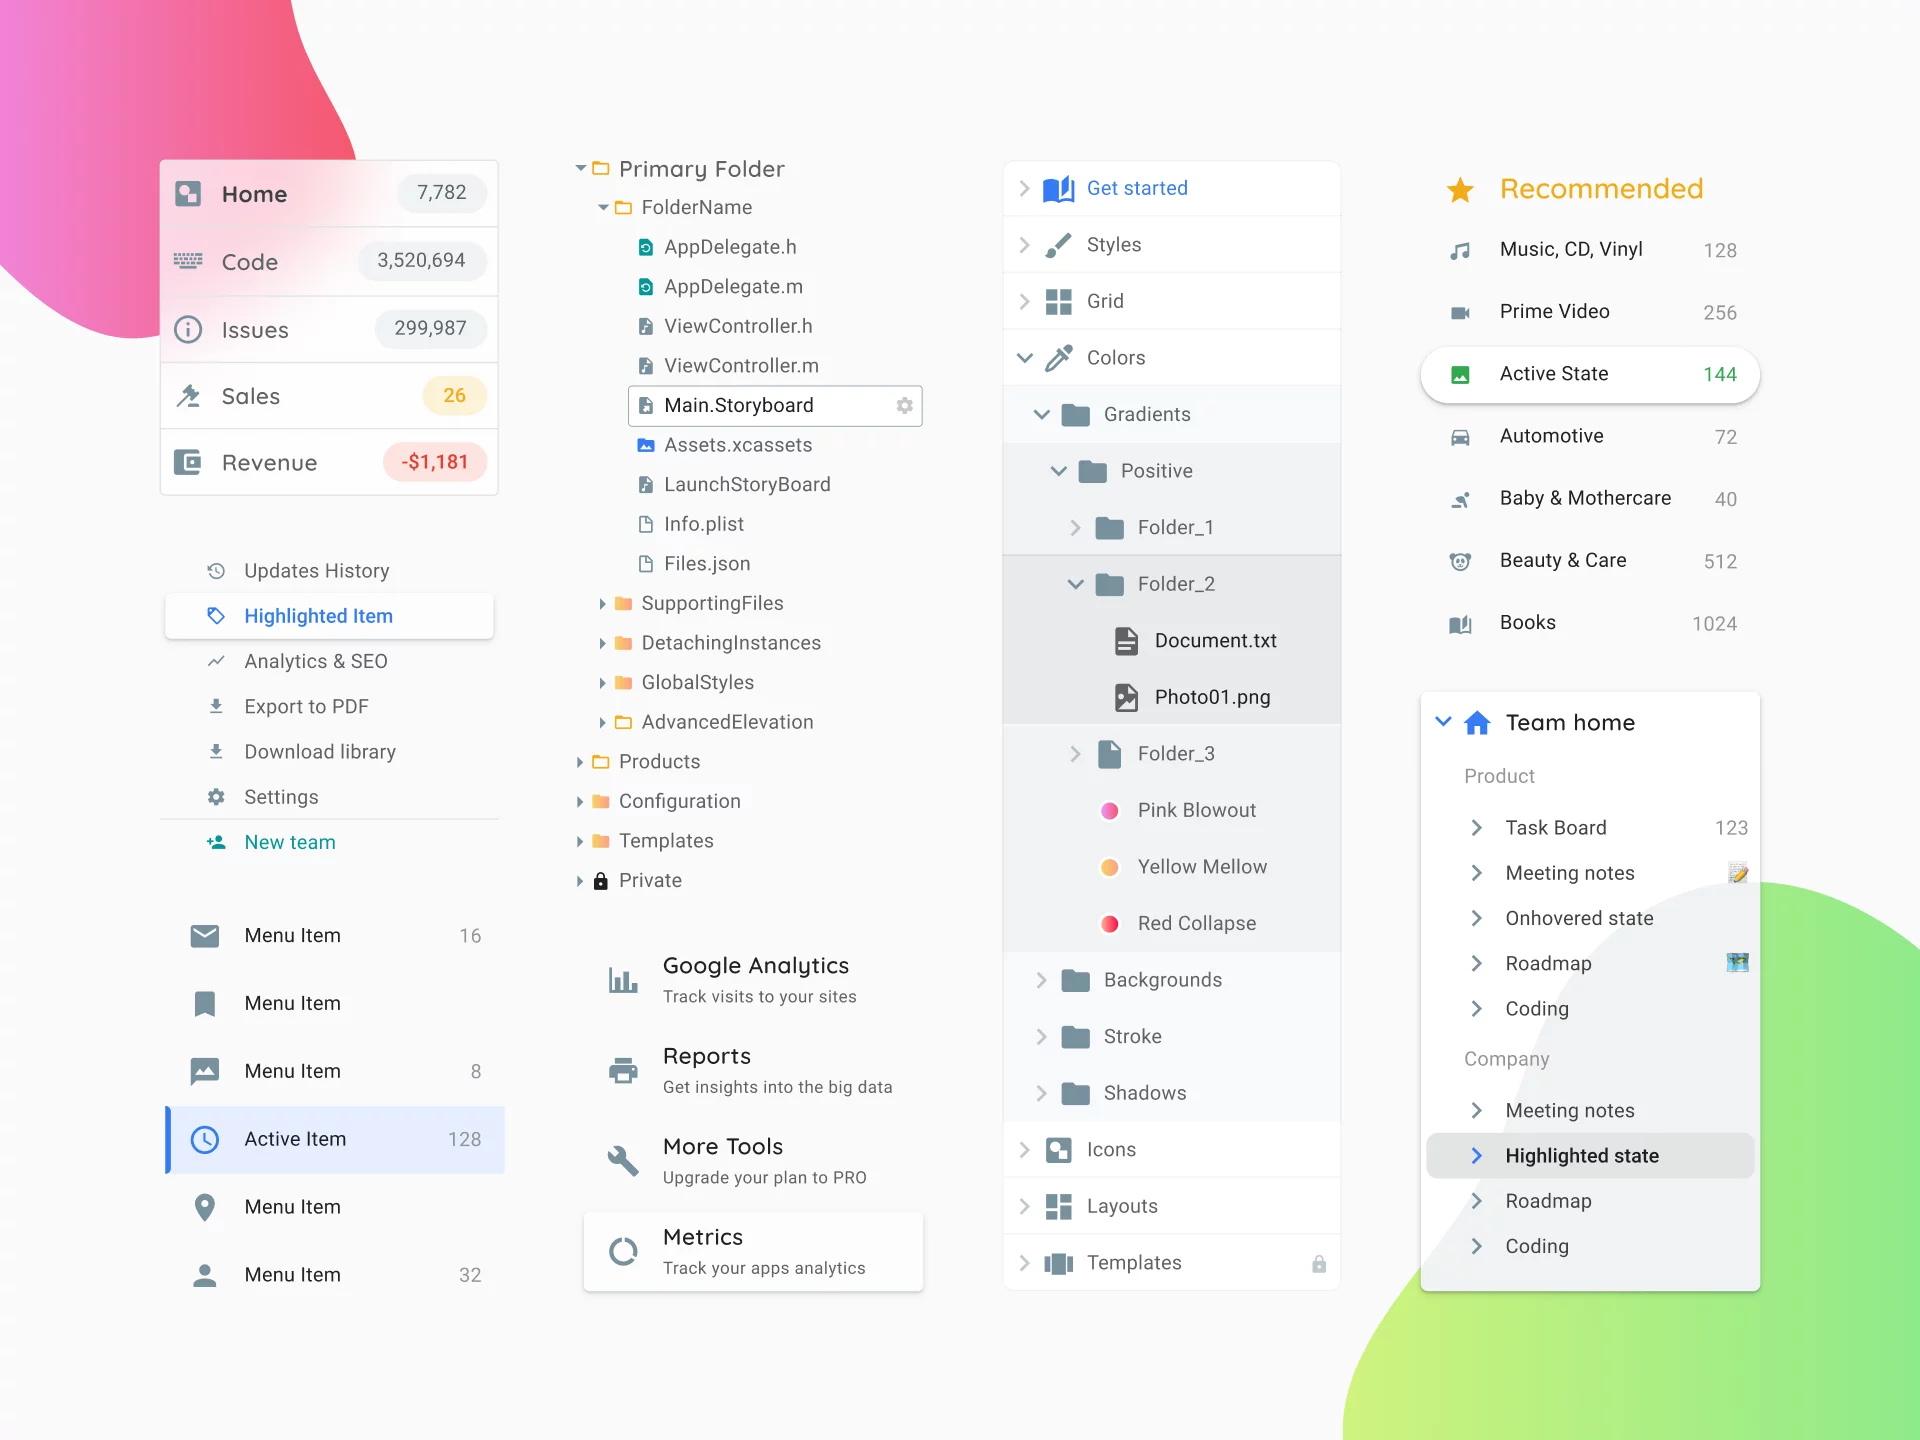
Task: Click Export to PDF
Action: [306, 706]
